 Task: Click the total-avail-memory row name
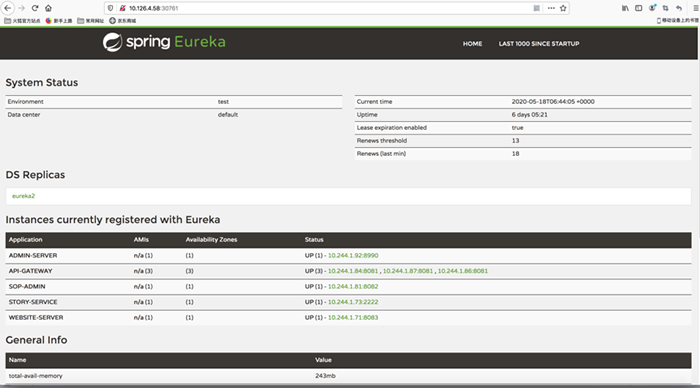(x=36, y=376)
